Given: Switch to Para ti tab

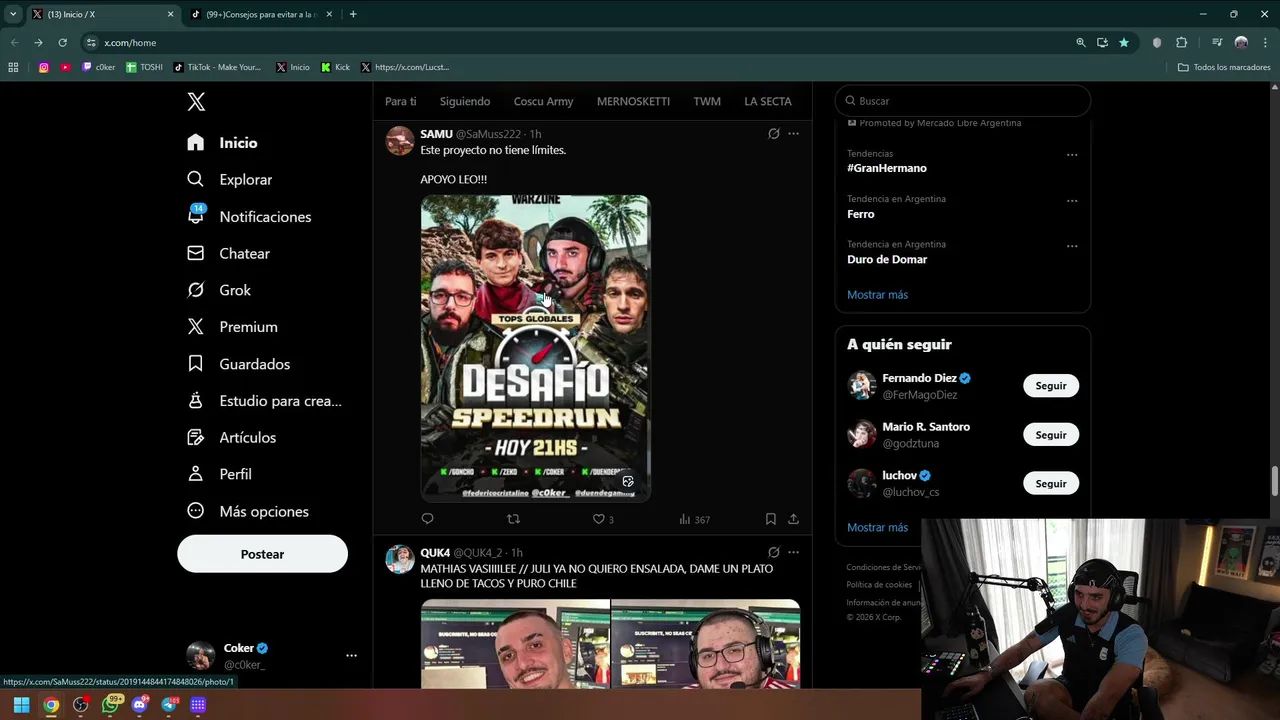Looking at the screenshot, I should tap(400, 101).
